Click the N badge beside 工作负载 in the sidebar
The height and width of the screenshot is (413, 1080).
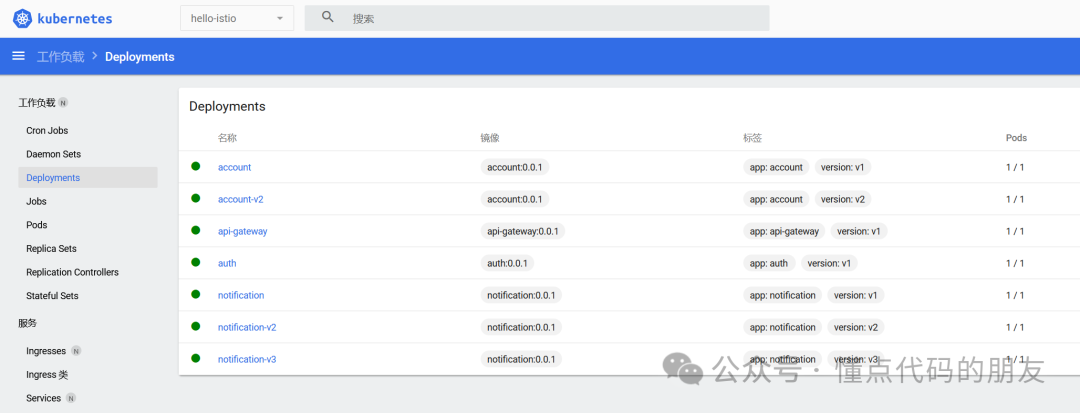point(63,103)
